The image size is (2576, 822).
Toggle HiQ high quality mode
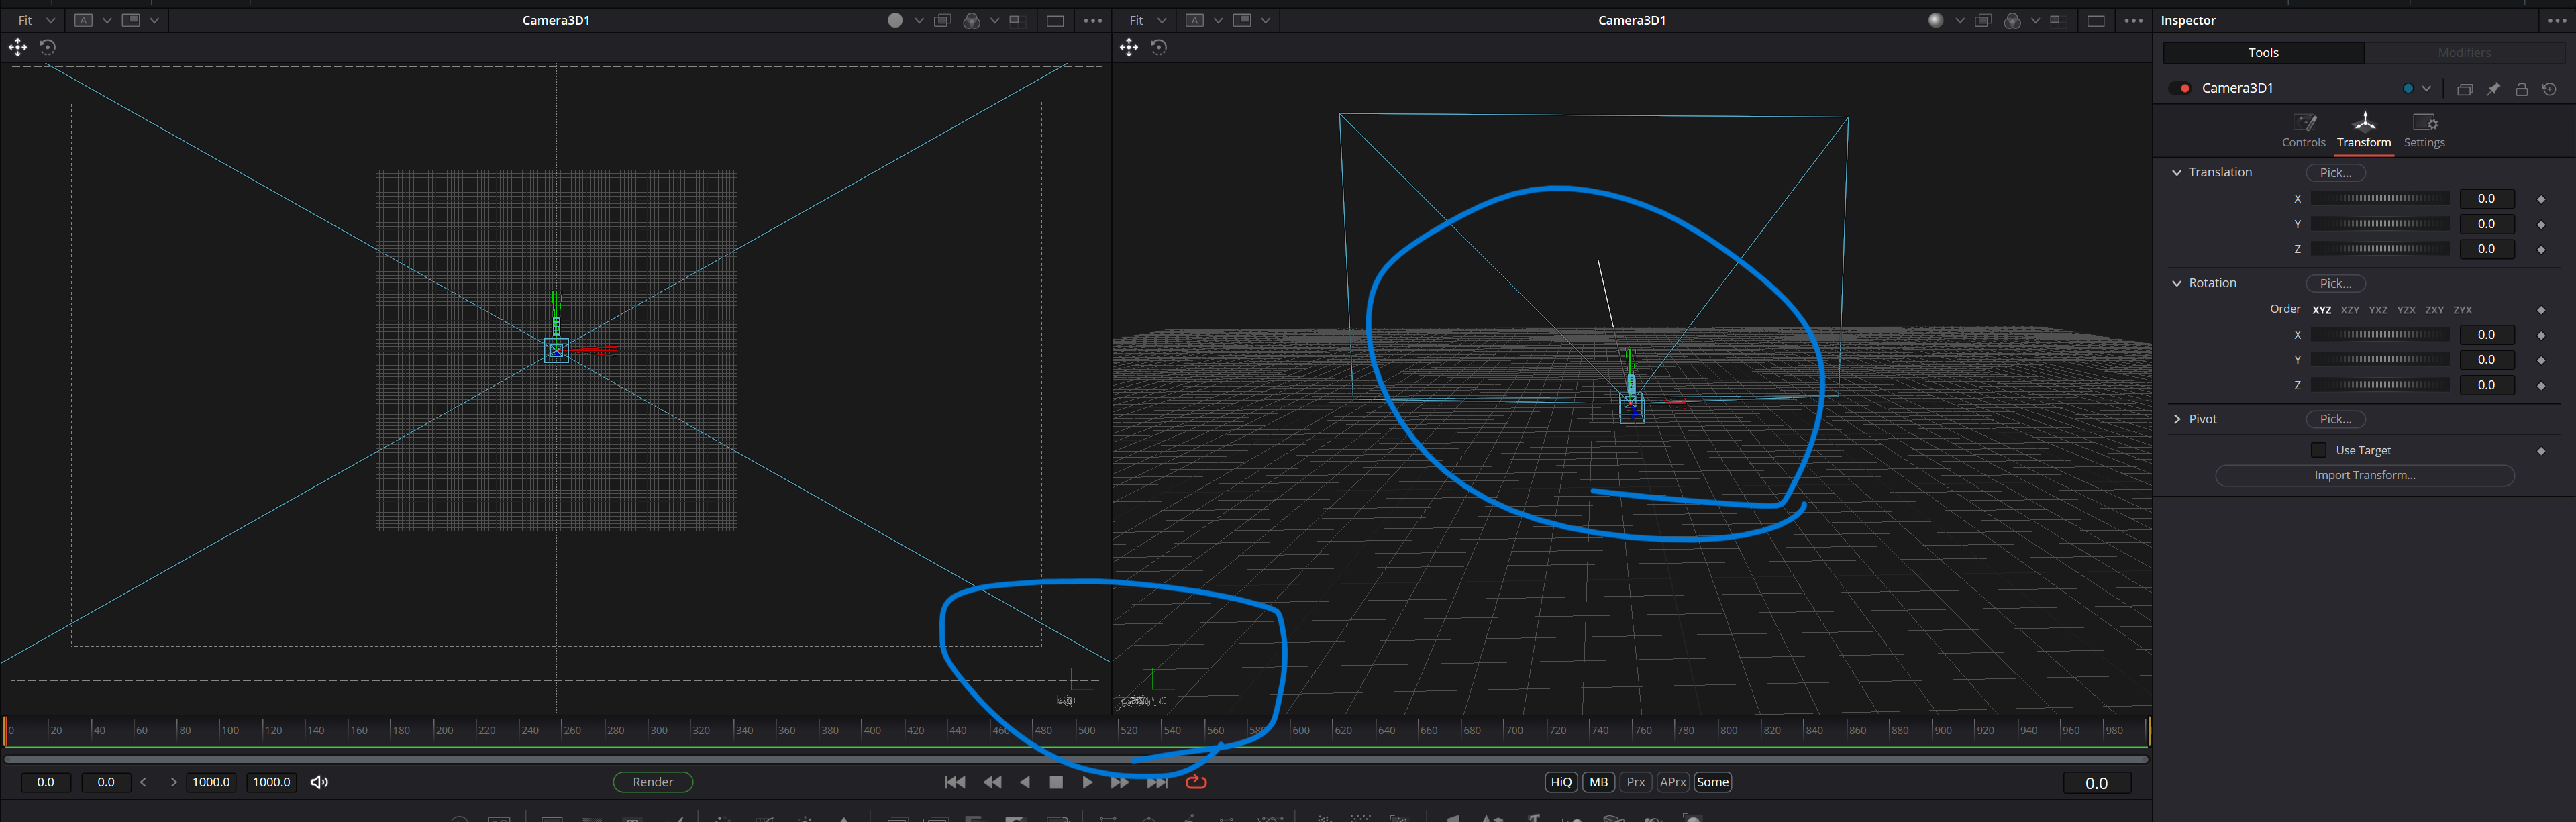point(1561,782)
